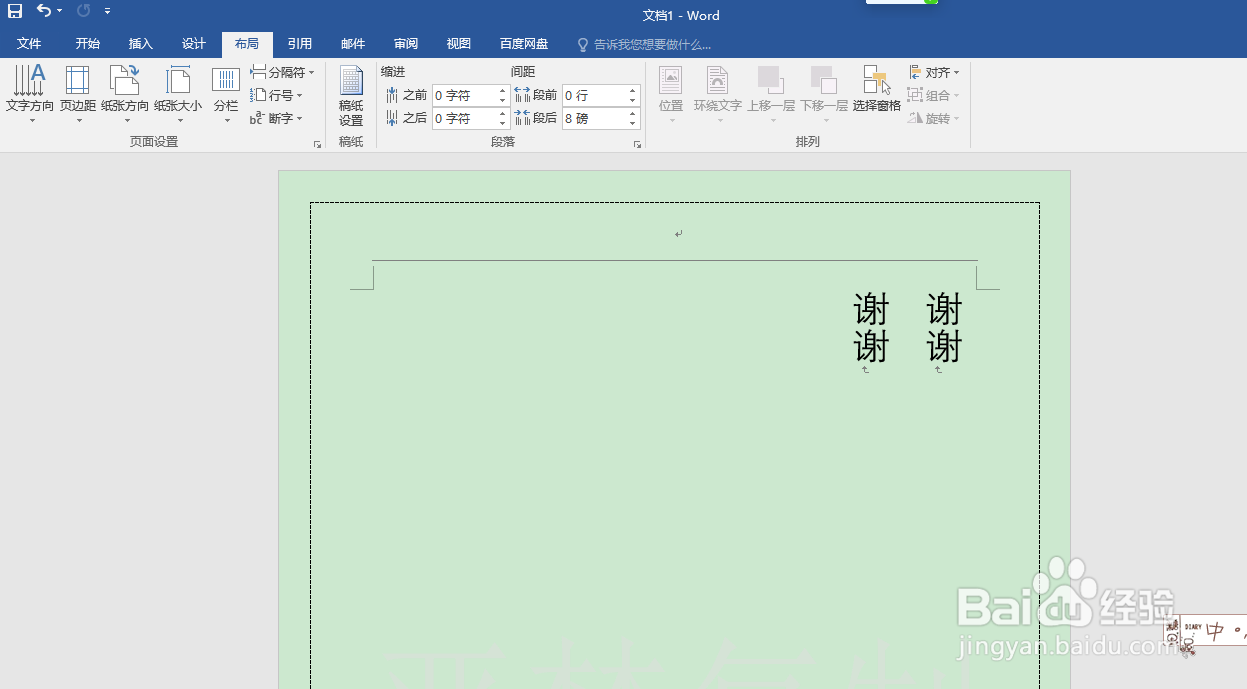Open the 断字 hyphenation dropdown

point(276,118)
